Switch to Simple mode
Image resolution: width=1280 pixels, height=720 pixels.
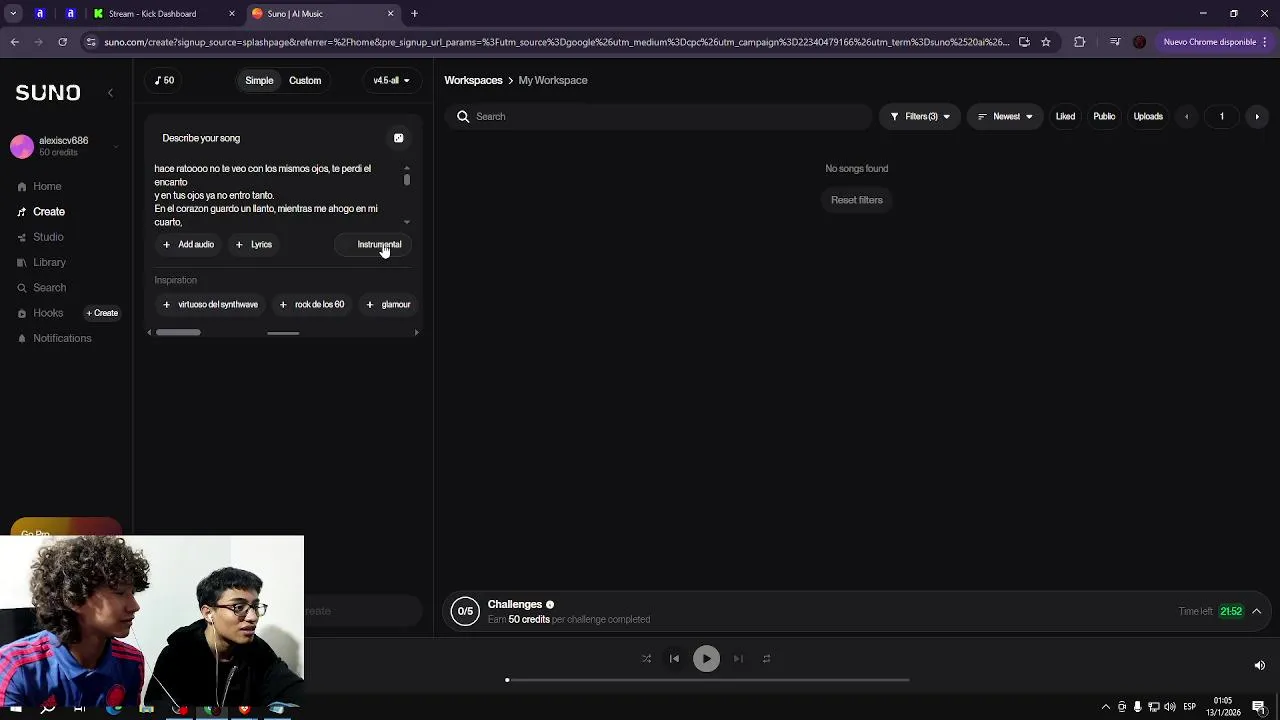pyautogui.click(x=259, y=80)
